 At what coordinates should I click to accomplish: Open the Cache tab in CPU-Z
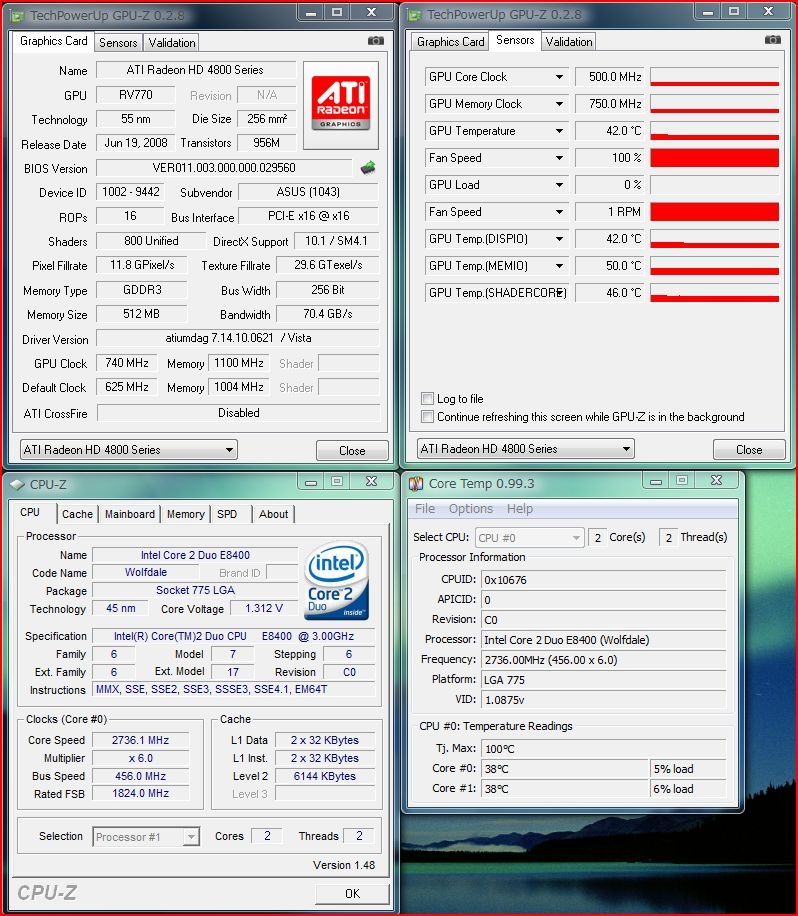coord(77,514)
